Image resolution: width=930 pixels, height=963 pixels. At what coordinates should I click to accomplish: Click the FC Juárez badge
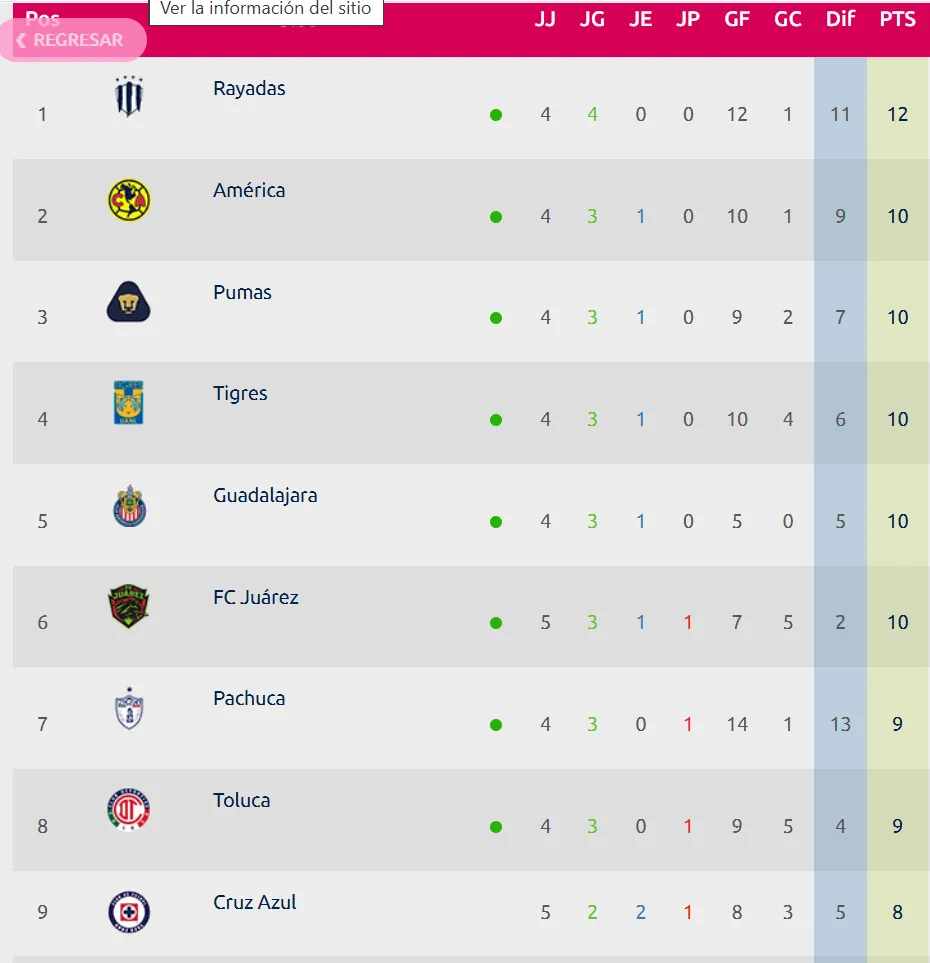pos(129,607)
